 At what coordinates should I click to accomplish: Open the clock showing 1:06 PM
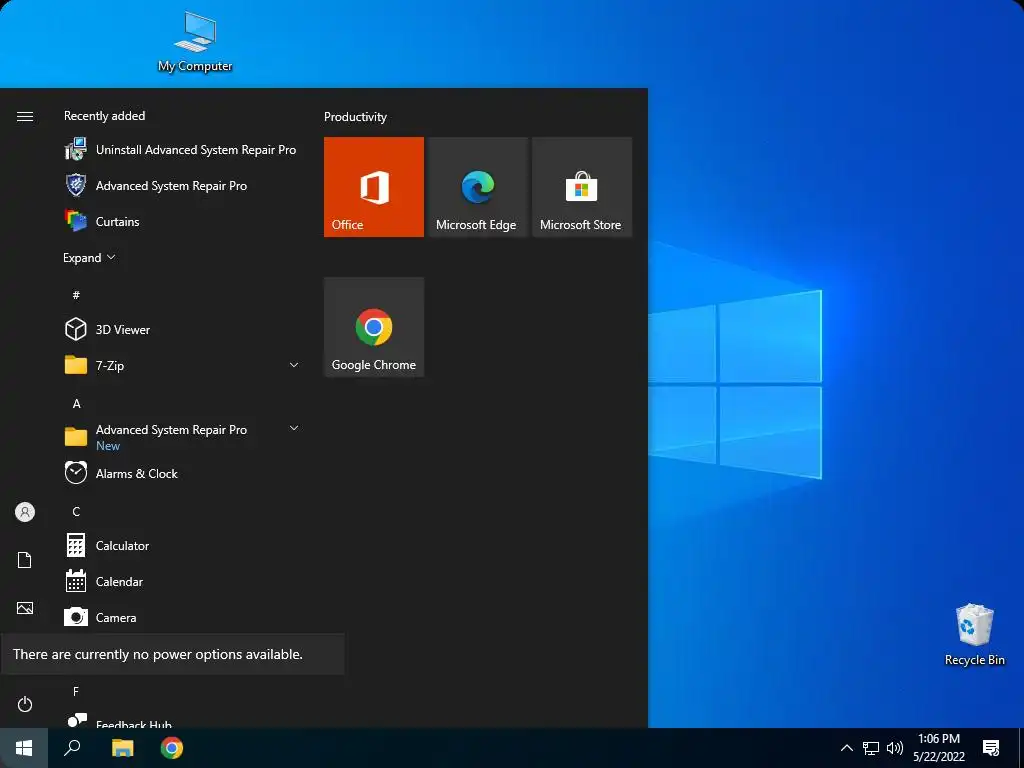pyautogui.click(x=938, y=748)
